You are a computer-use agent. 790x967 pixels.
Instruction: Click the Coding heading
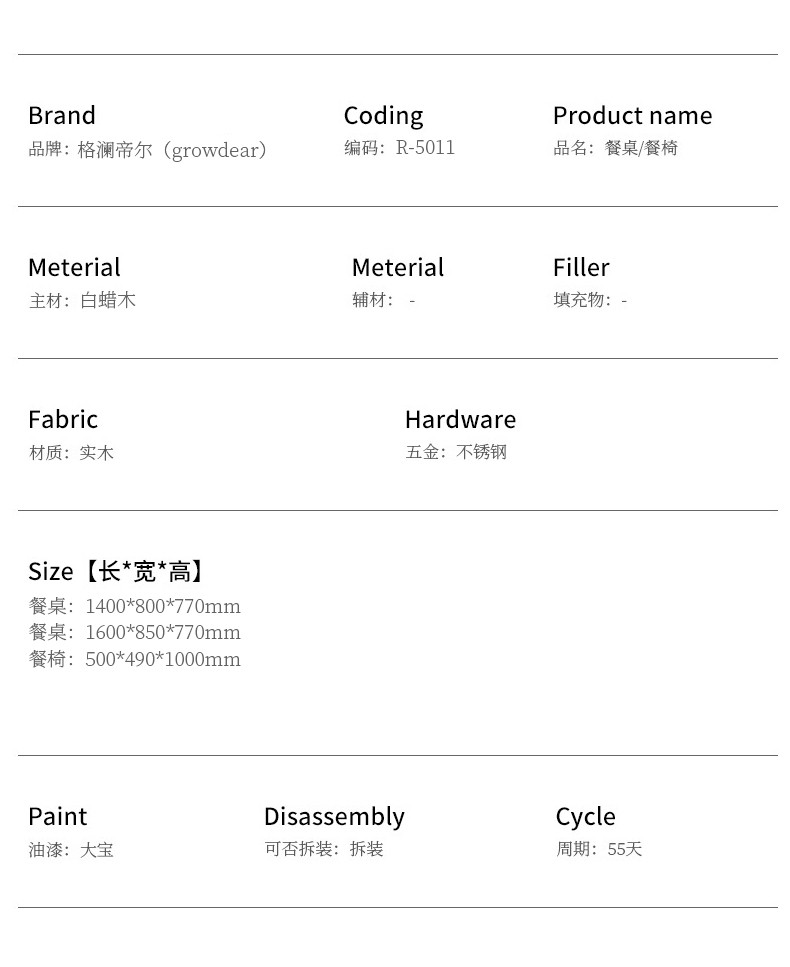pos(383,116)
